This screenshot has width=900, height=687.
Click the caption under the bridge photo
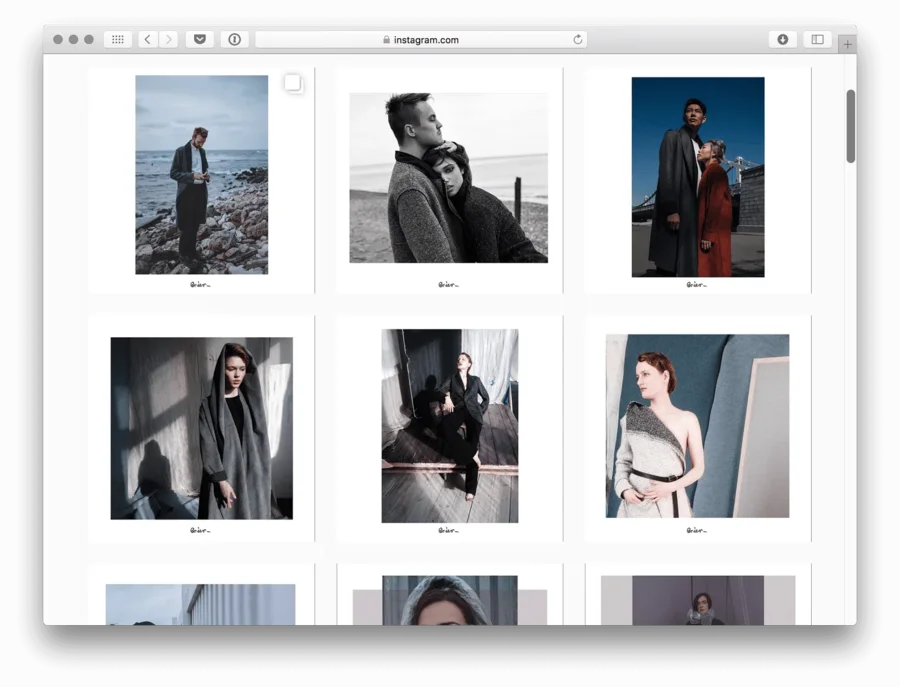point(697,284)
